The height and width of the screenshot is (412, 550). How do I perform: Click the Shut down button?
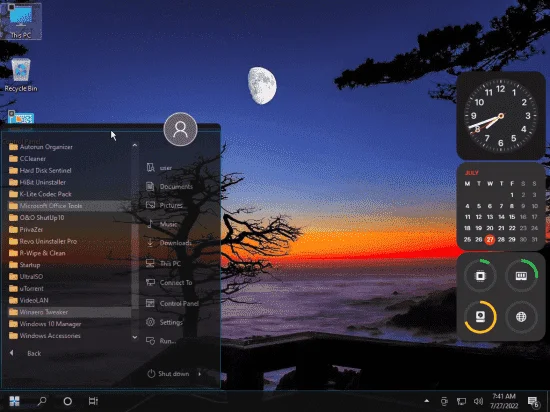[x=169, y=373]
